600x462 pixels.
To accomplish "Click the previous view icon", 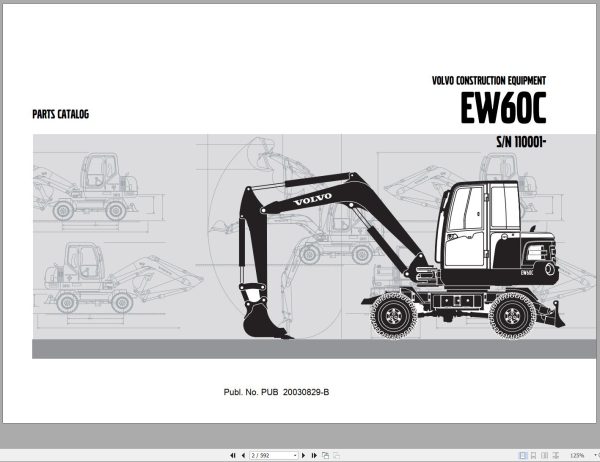I will pyautogui.click(x=325, y=455).
